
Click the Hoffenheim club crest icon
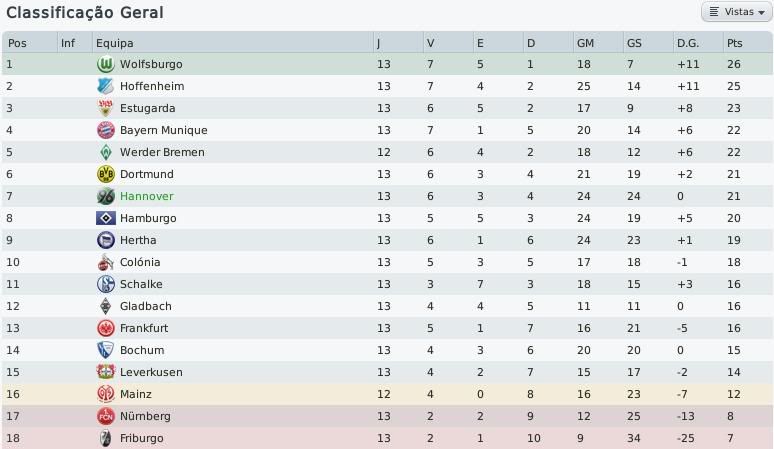coord(105,86)
